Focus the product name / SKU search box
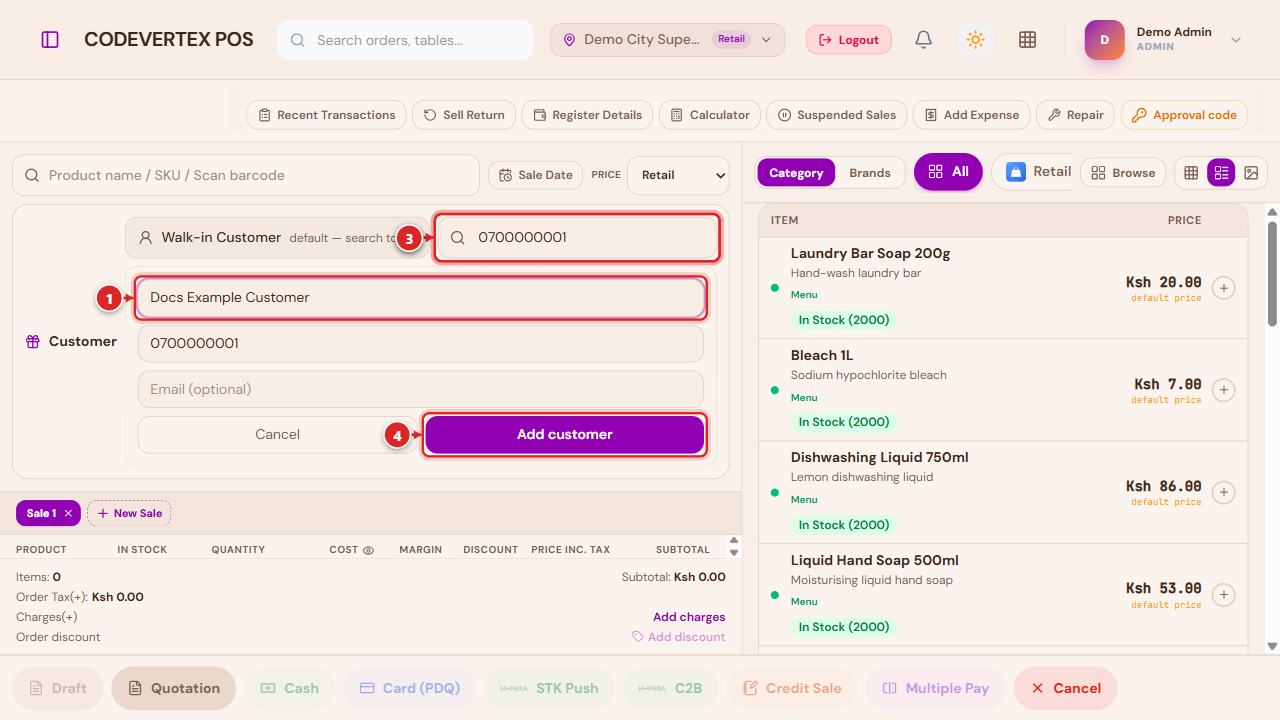The width and height of the screenshot is (1280, 720). pyautogui.click(x=246, y=175)
